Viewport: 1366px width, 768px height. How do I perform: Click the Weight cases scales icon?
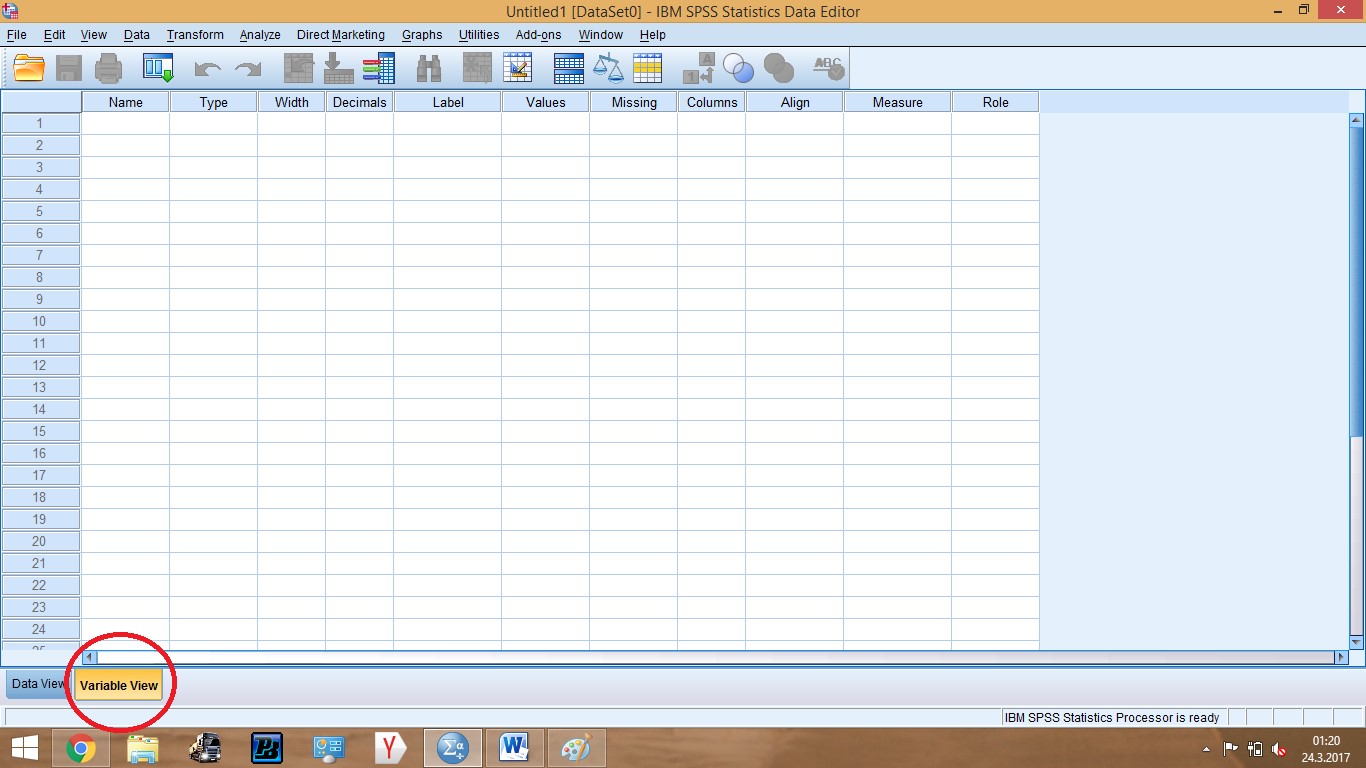point(608,68)
